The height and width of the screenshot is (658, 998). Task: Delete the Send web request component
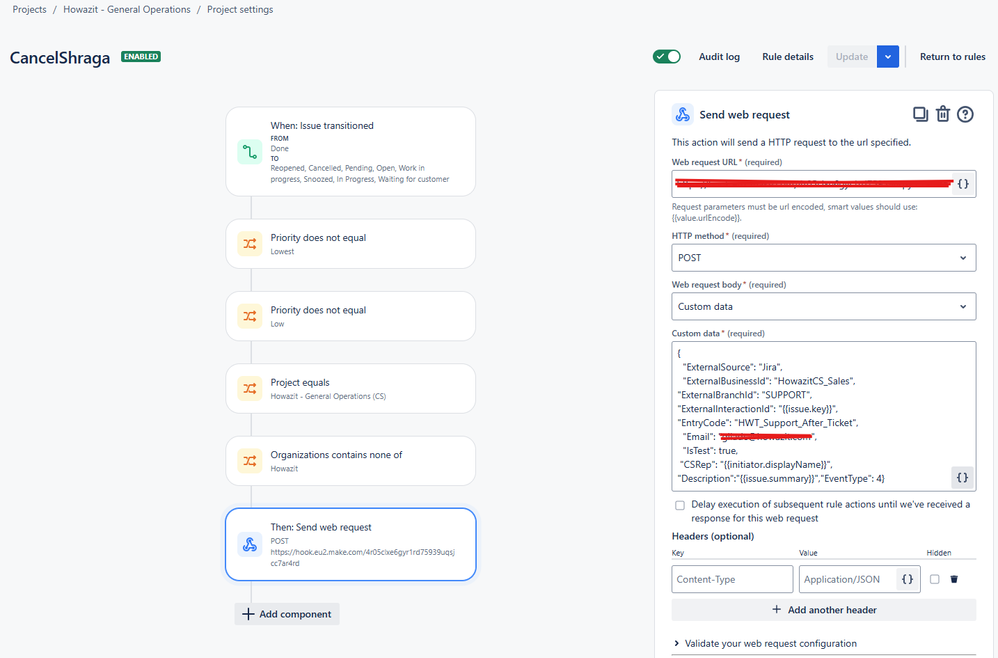point(943,115)
